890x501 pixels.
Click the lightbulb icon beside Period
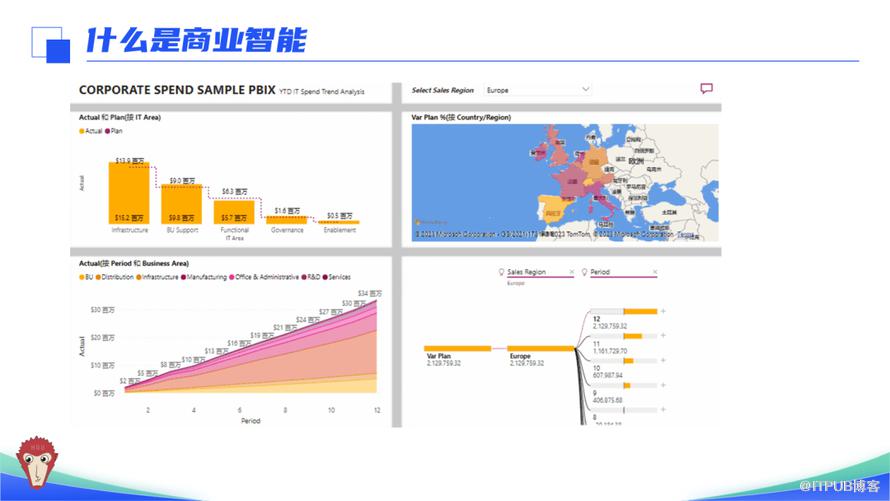pyautogui.click(x=584, y=272)
